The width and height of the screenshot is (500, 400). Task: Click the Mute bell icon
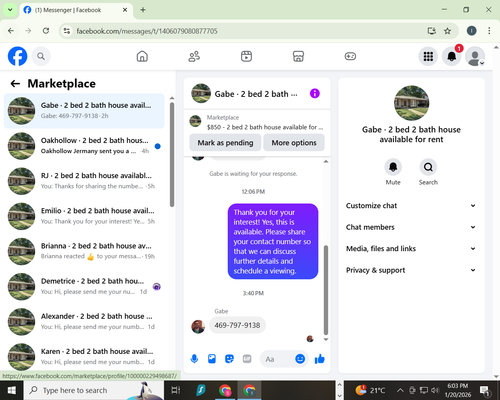(x=393, y=167)
